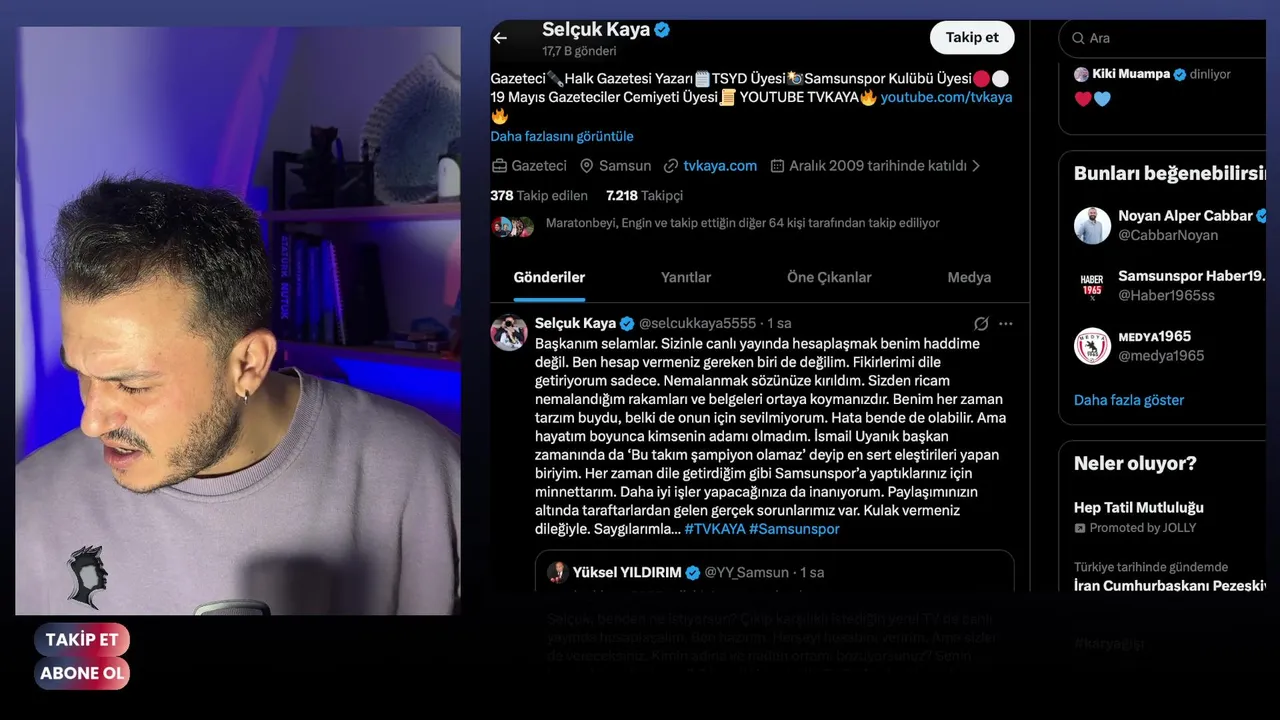Open the Grok icon on the tweet

point(981,324)
